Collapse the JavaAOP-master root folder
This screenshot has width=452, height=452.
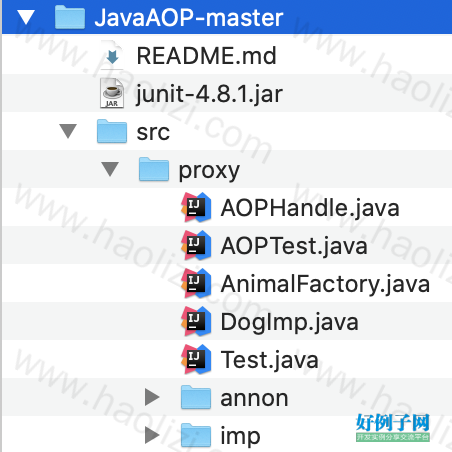tap(26, 17)
